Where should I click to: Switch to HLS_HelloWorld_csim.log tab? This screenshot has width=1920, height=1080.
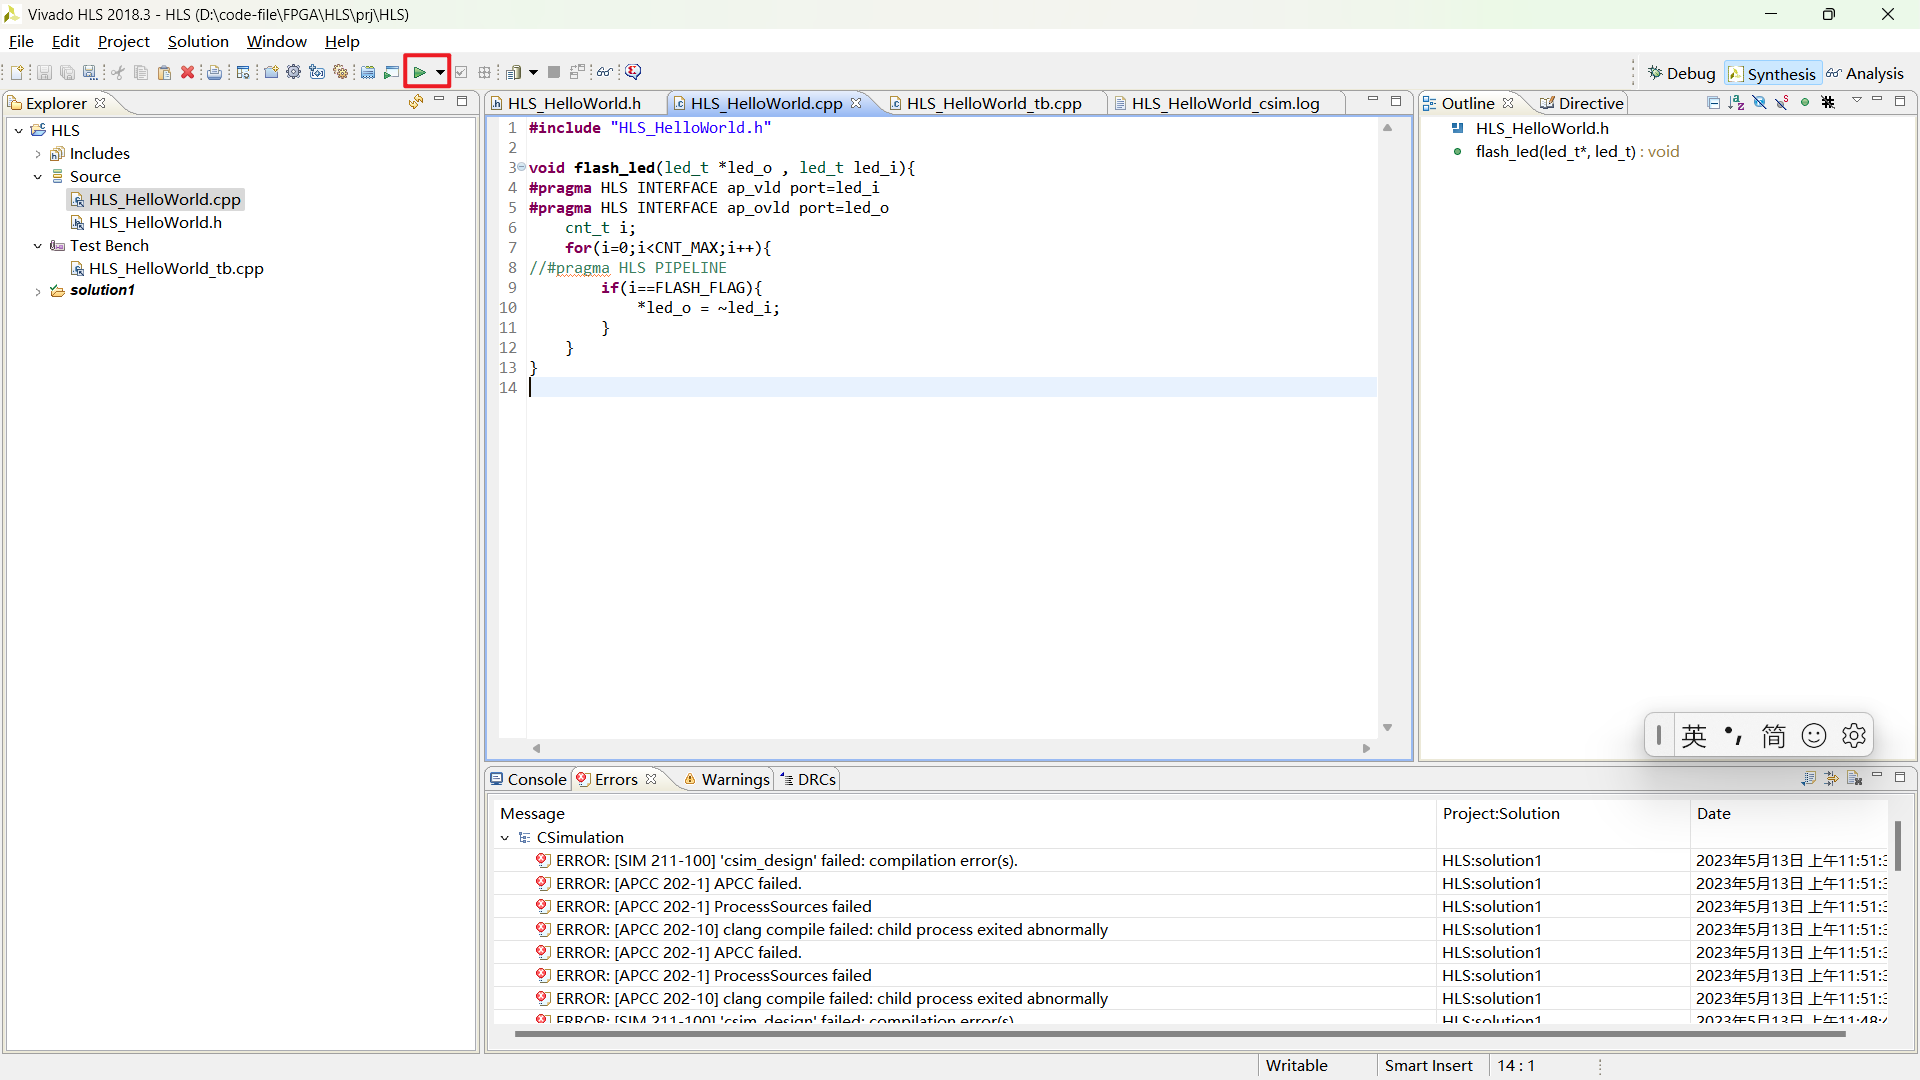(1225, 103)
